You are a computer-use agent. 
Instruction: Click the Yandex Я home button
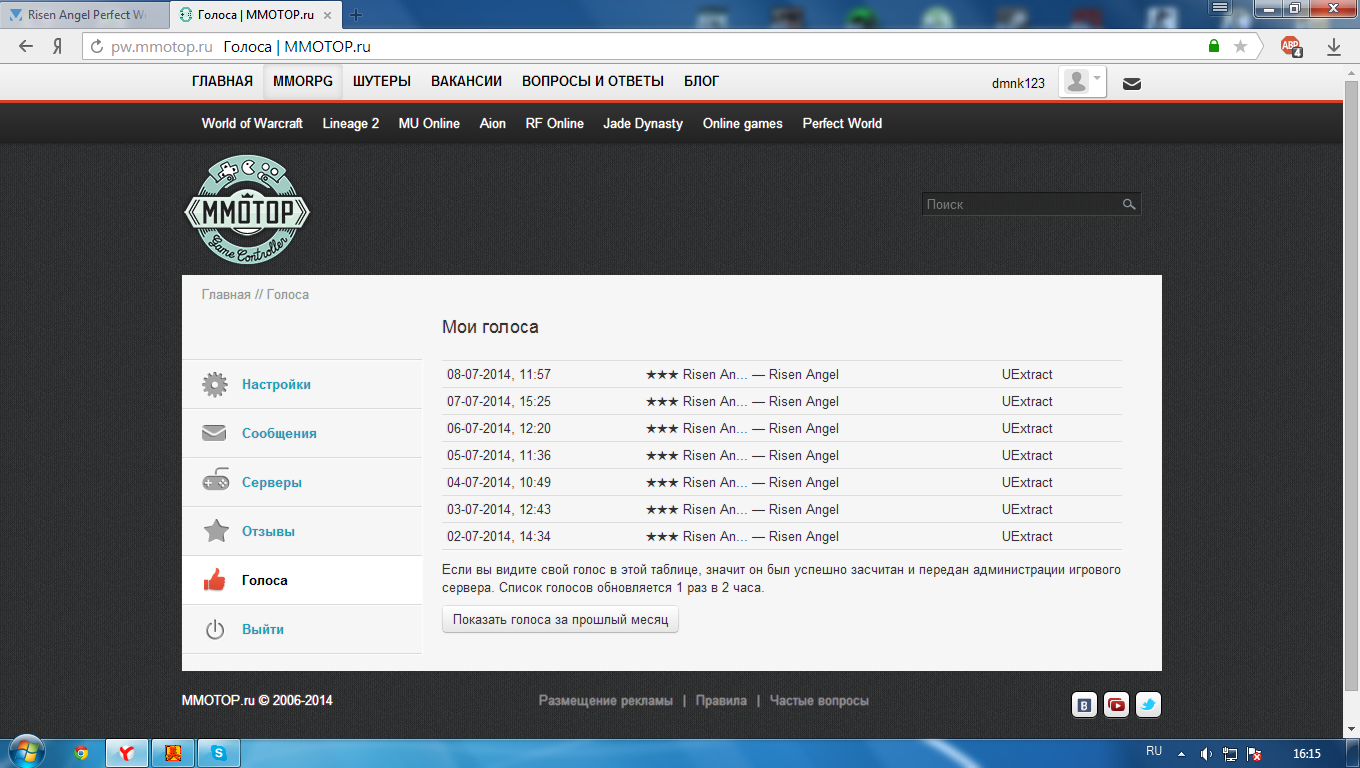(x=58, y=46)
